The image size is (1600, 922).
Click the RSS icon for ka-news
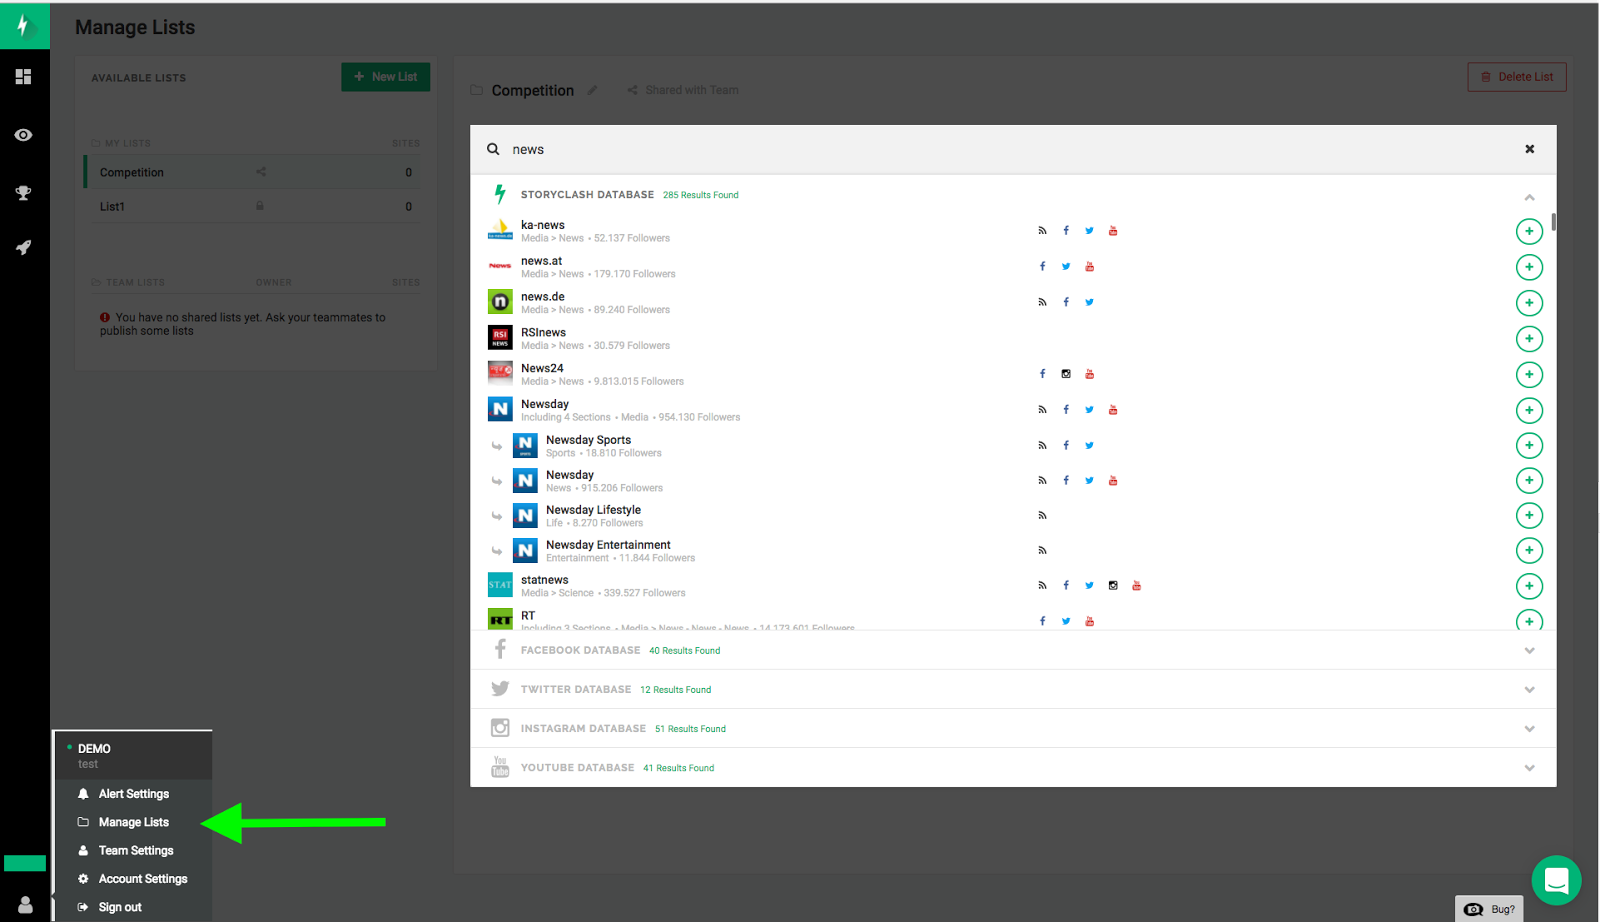click(x=1042, y=231)
